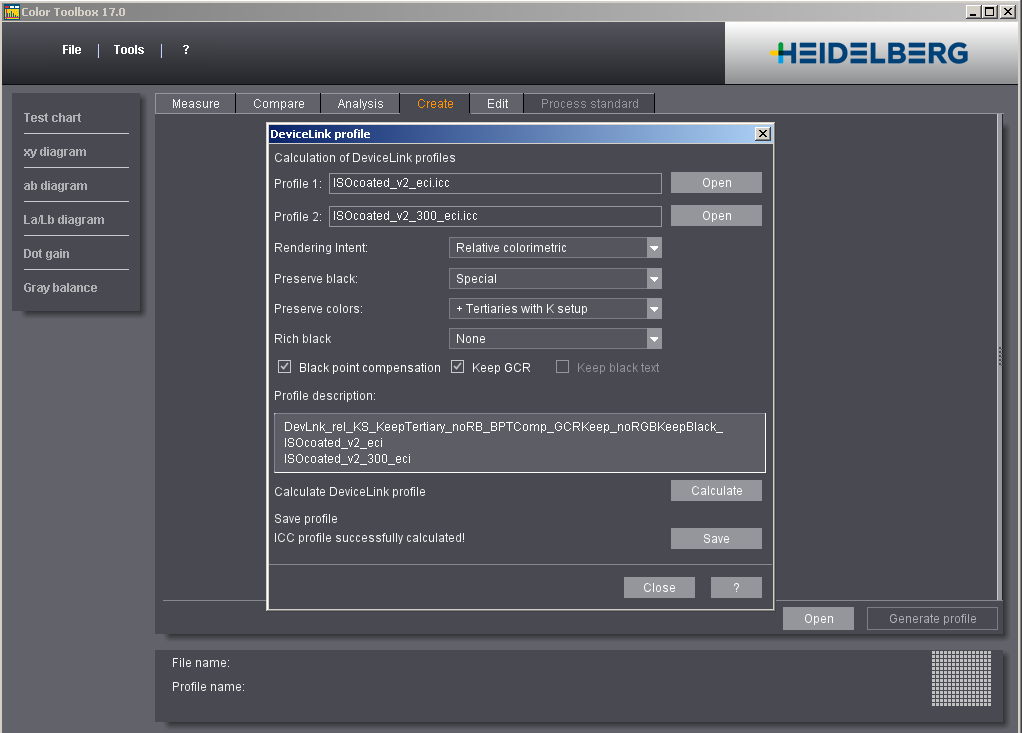The height and width of the screenshot is (733, 1022).
Task: Click the Profile description text box
Action: coord(519,443)
